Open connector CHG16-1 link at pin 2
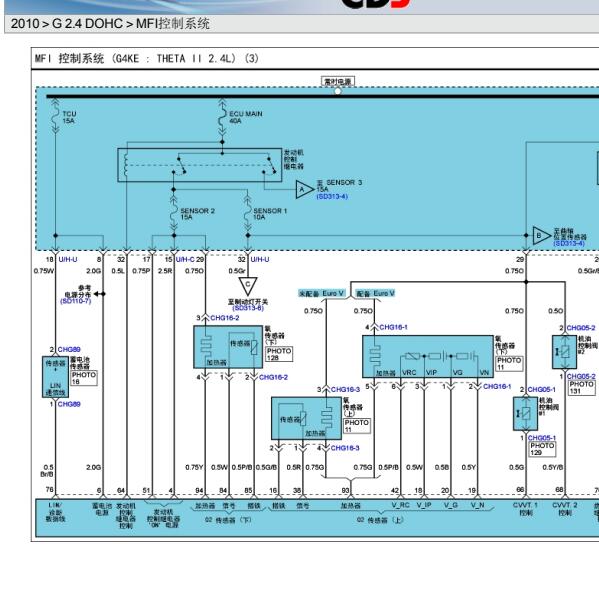The image size is (599, 603). tap(497, 386)
